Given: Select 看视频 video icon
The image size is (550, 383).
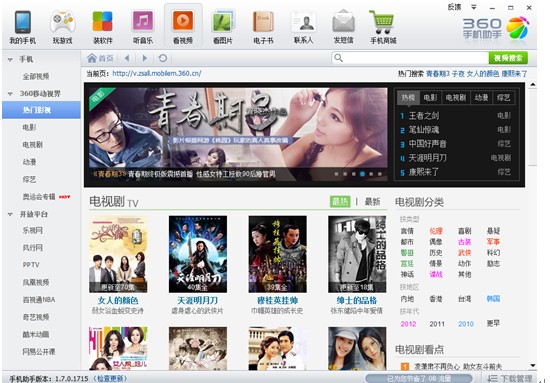Looking at the screenshot, I should (x=183, y=21).
